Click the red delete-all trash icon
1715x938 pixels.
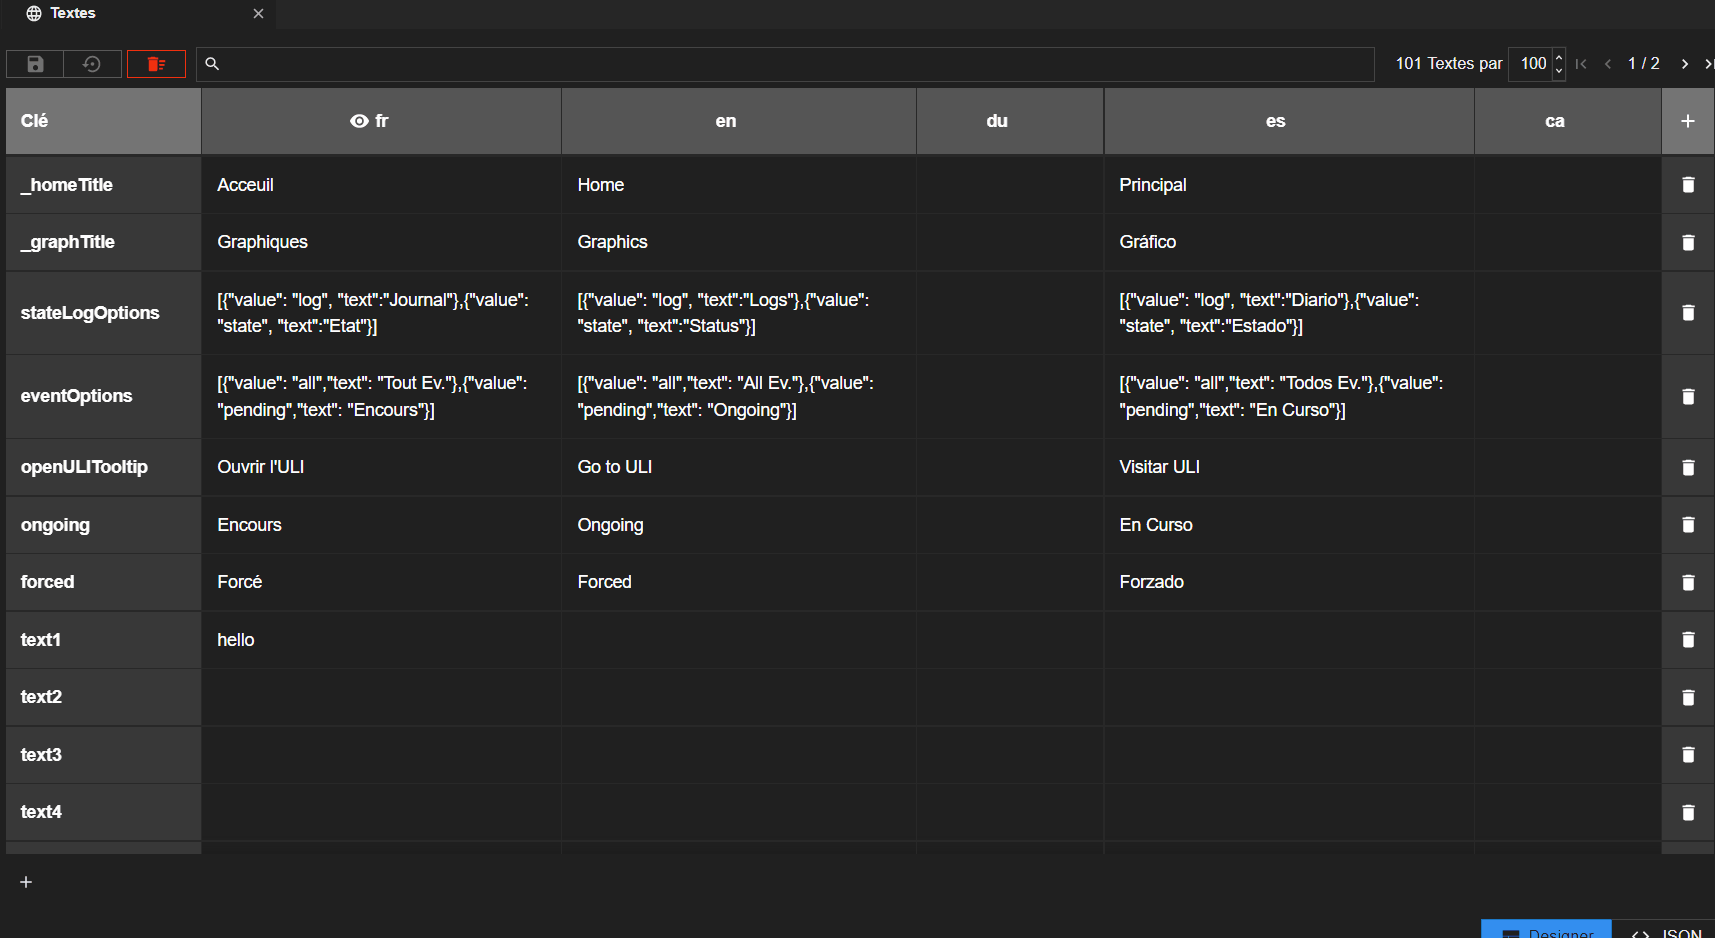coord(156,64)
